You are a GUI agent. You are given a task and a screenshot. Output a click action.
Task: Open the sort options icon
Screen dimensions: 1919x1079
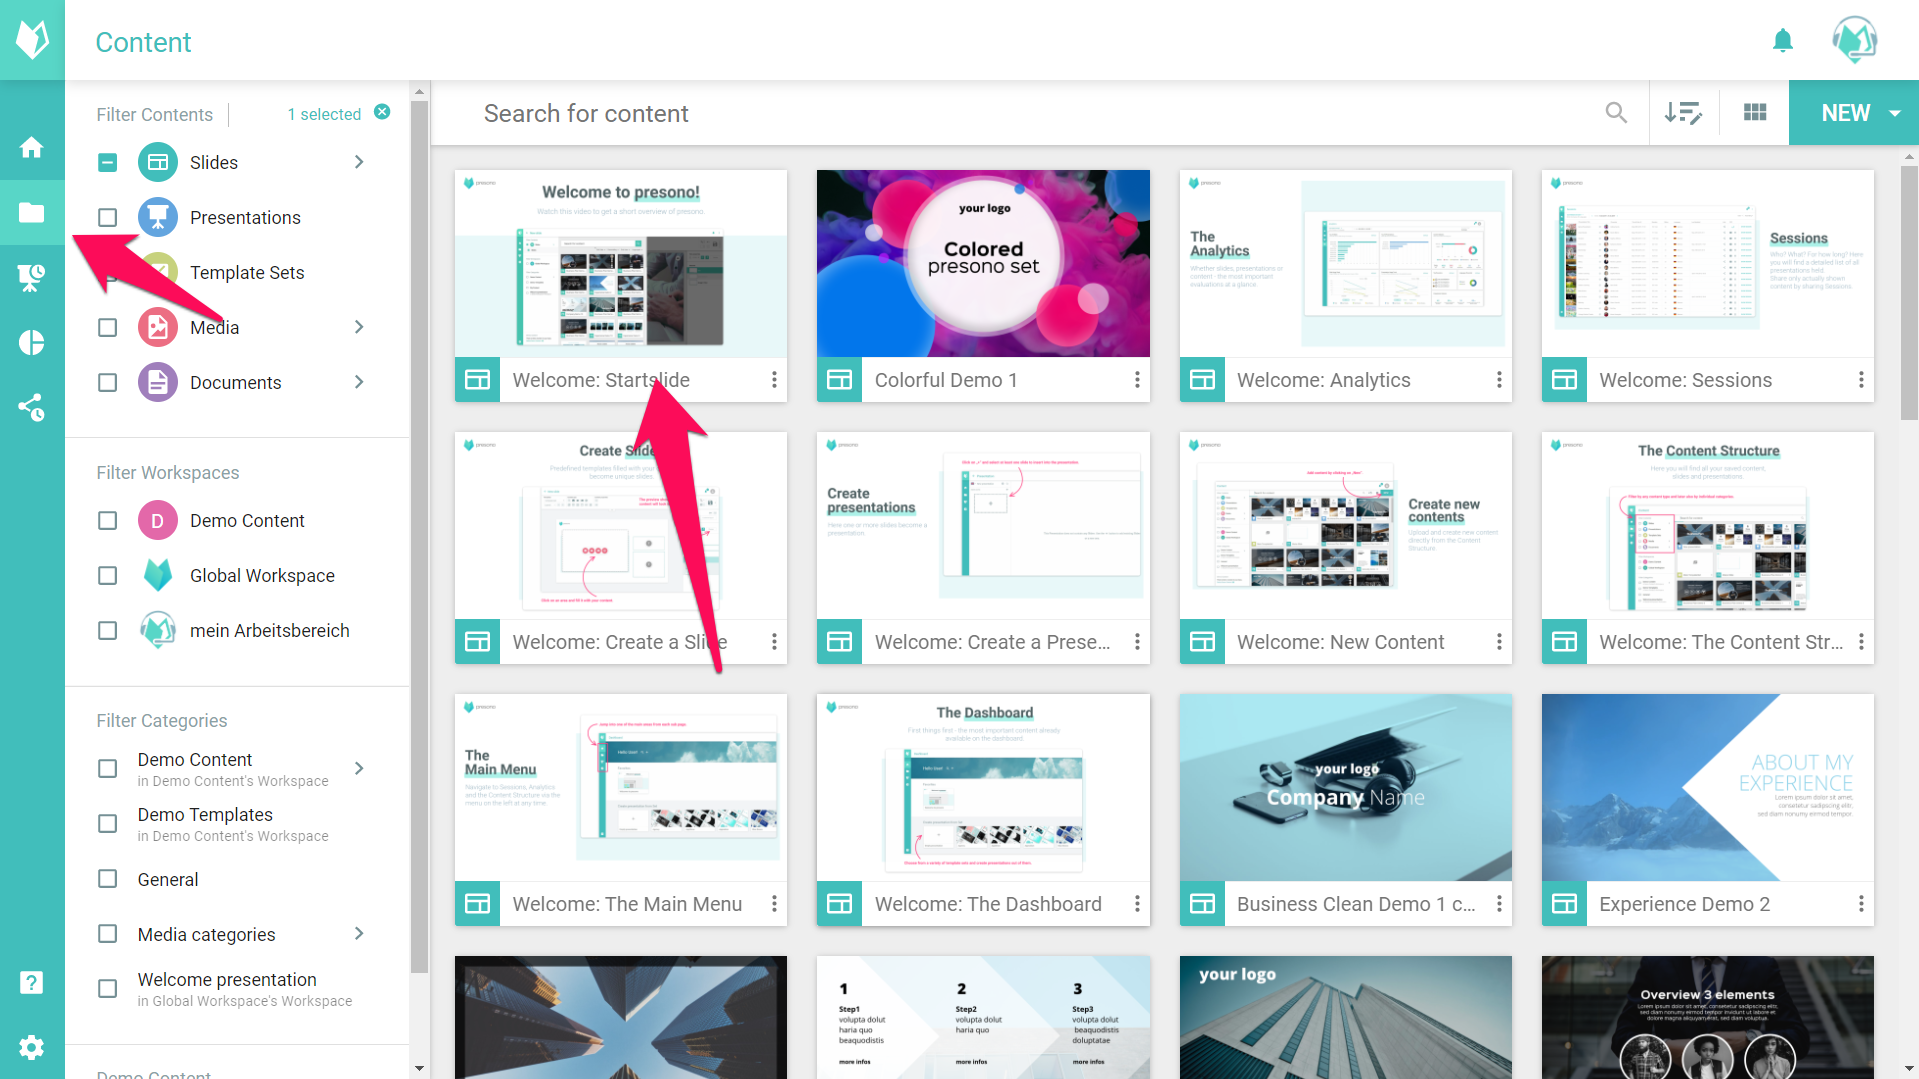[1683, 113]
